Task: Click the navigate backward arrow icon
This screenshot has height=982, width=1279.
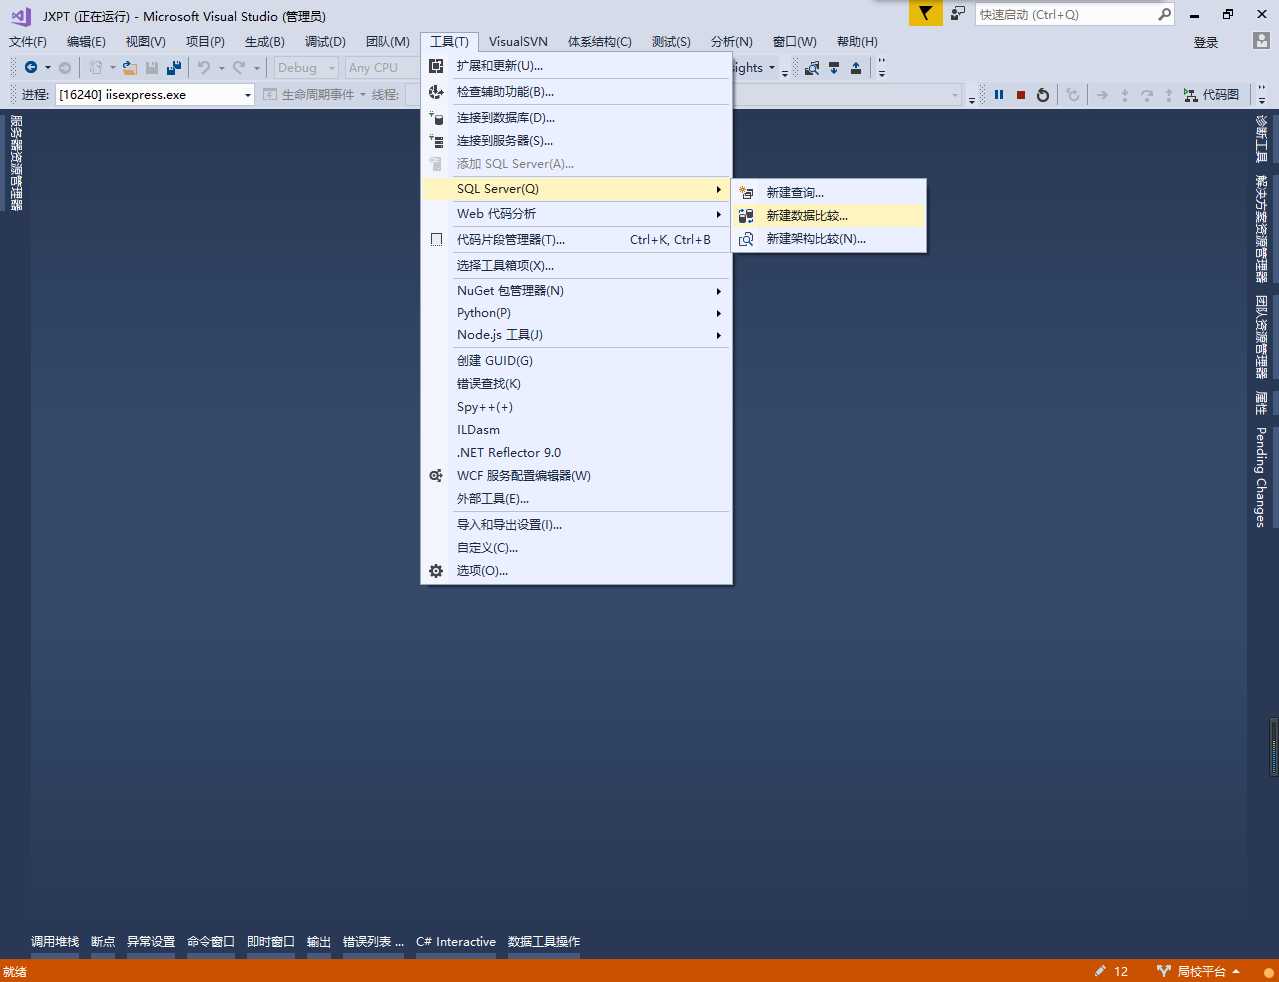Action: point(31,68)
